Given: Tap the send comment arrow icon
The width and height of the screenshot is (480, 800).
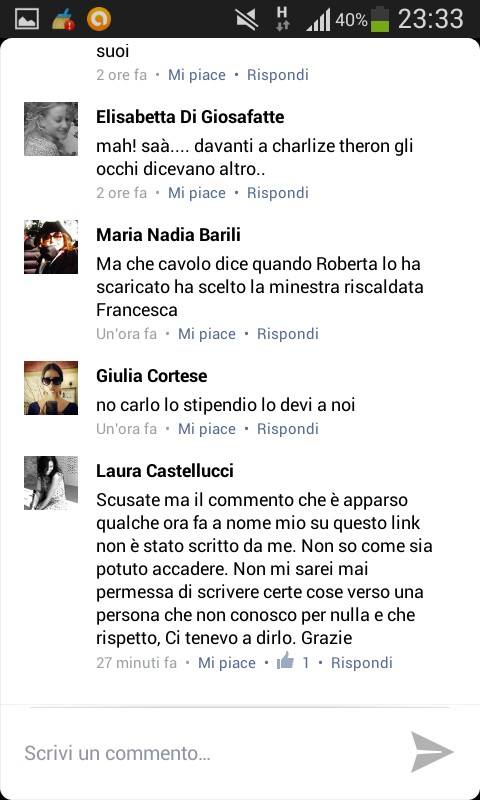Looking at the screenshot, I should 432,752.
